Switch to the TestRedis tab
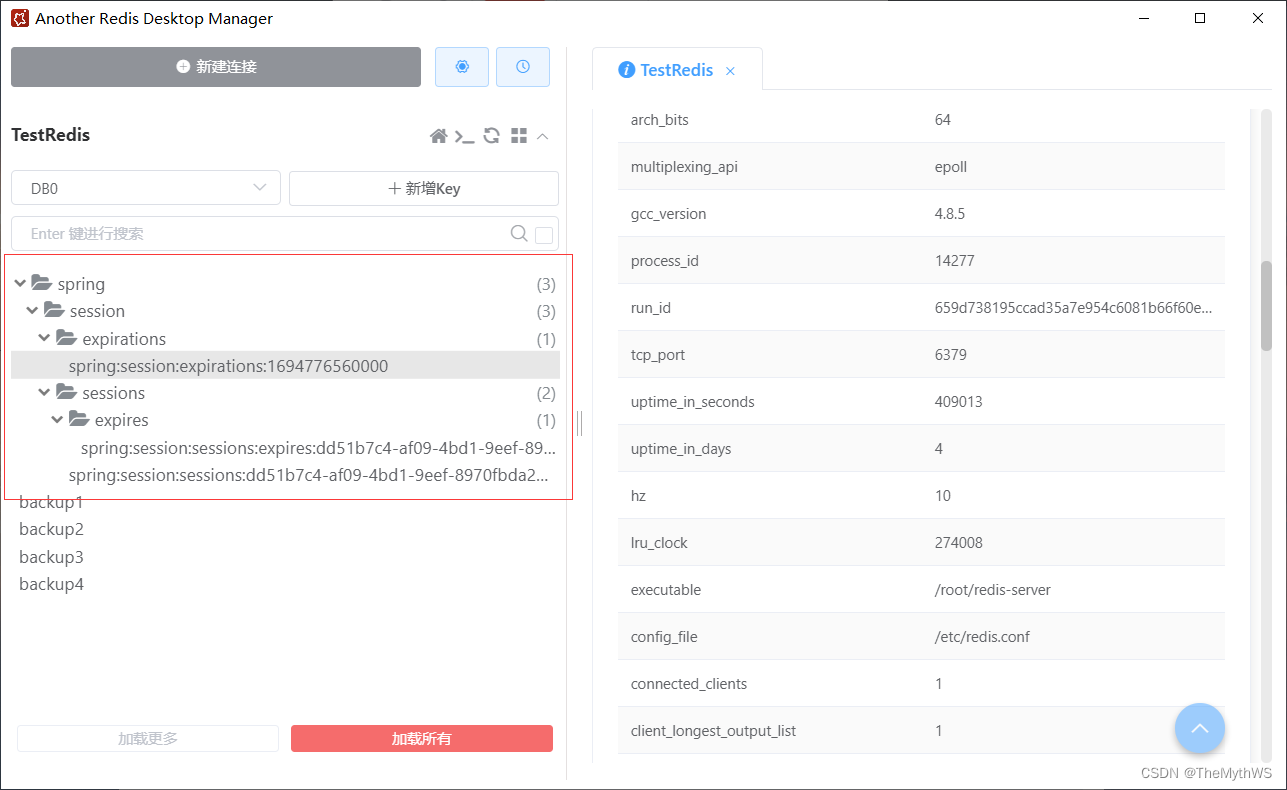Screen dimensions: 1287x790 (677, 70)
